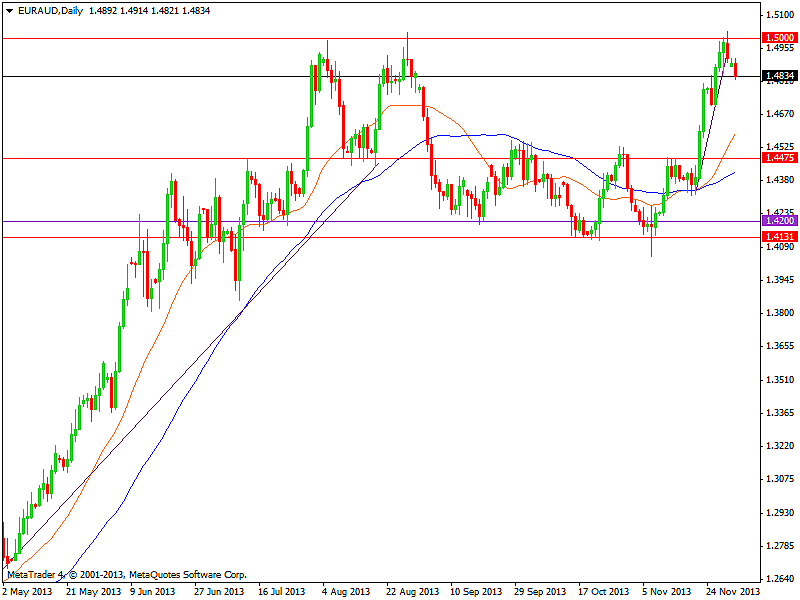
Task: Click the 2 May 2013 date label
Action: (27, 591)
